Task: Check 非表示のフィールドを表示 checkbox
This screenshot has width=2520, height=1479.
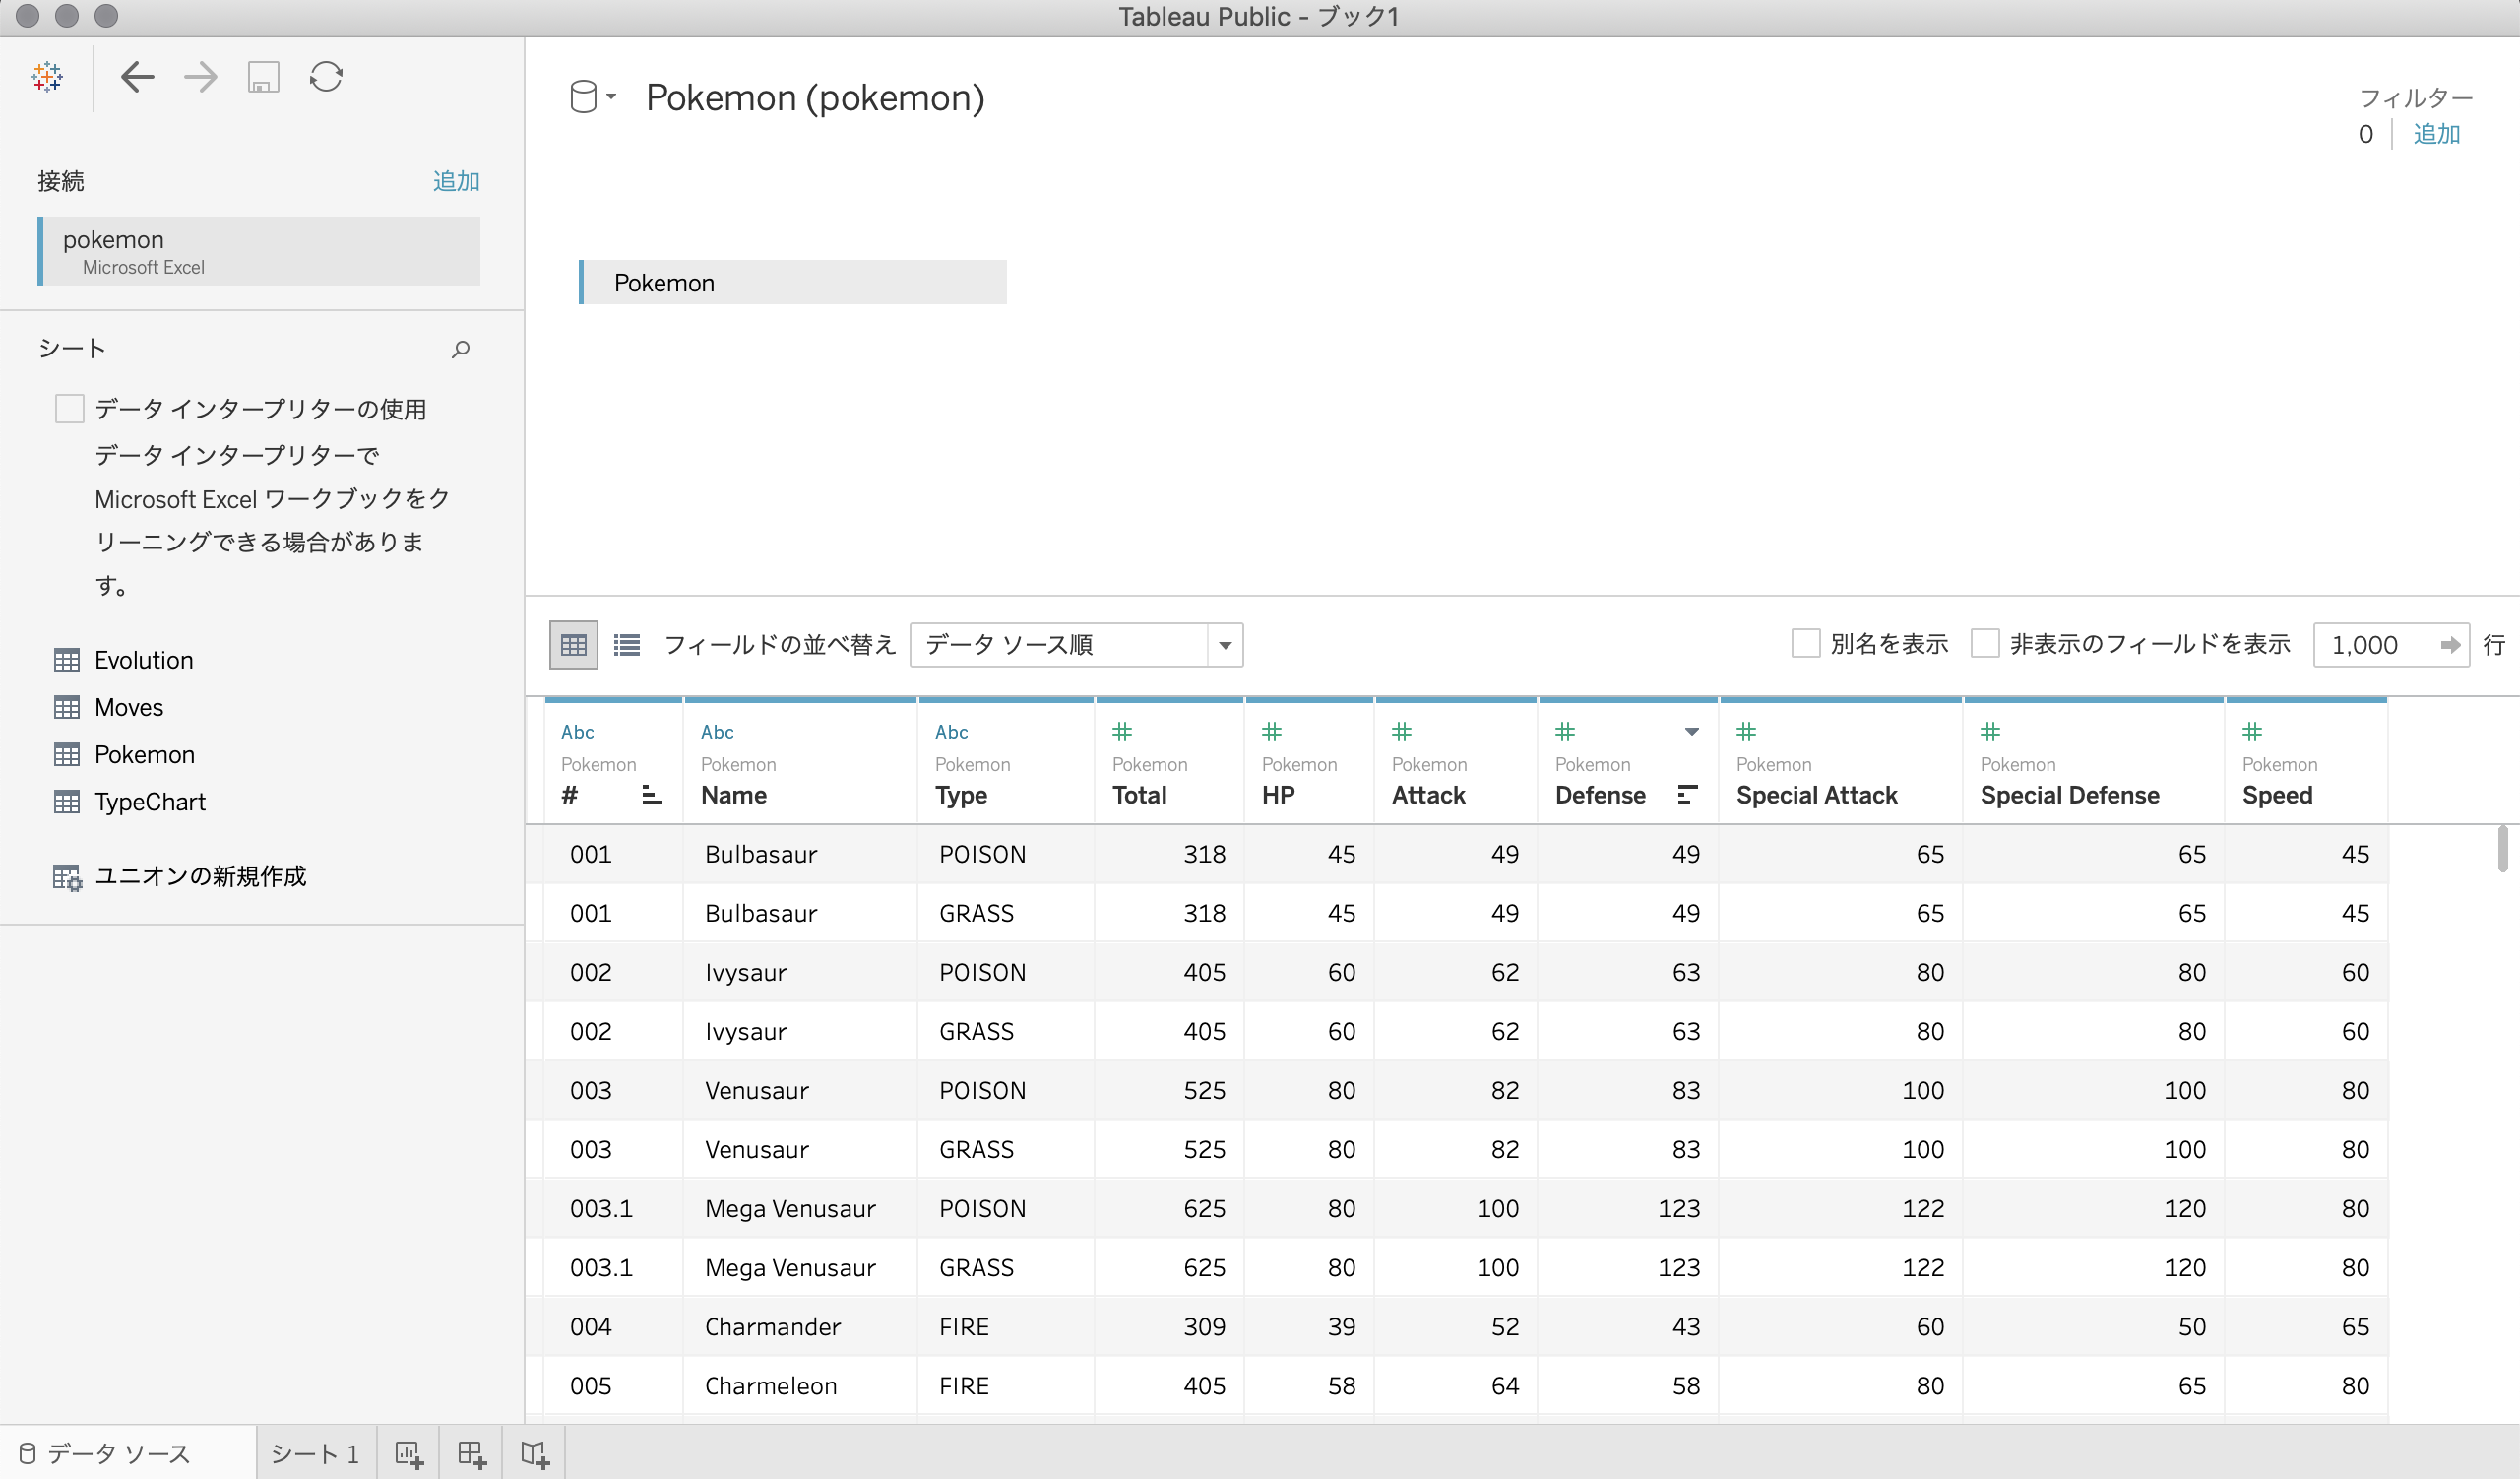Action: click(1984, 644)
